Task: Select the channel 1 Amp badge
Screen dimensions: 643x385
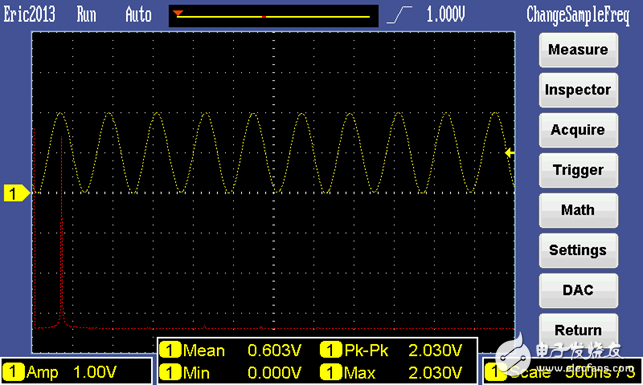Action: (x=13, y=372)
